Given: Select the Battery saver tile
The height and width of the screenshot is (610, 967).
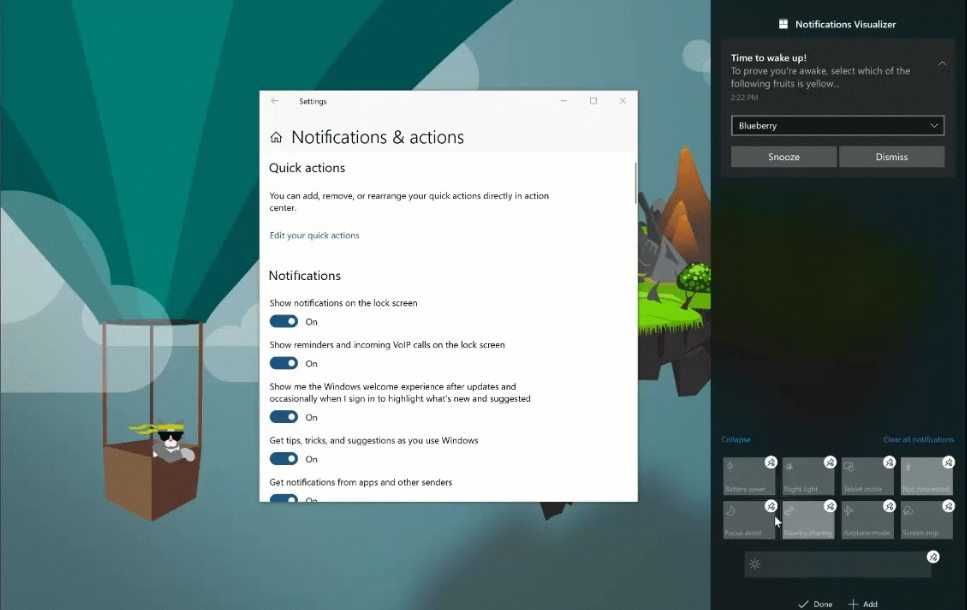Looking at the screenshot, I should pyautogui.click(x=749, y=476).
